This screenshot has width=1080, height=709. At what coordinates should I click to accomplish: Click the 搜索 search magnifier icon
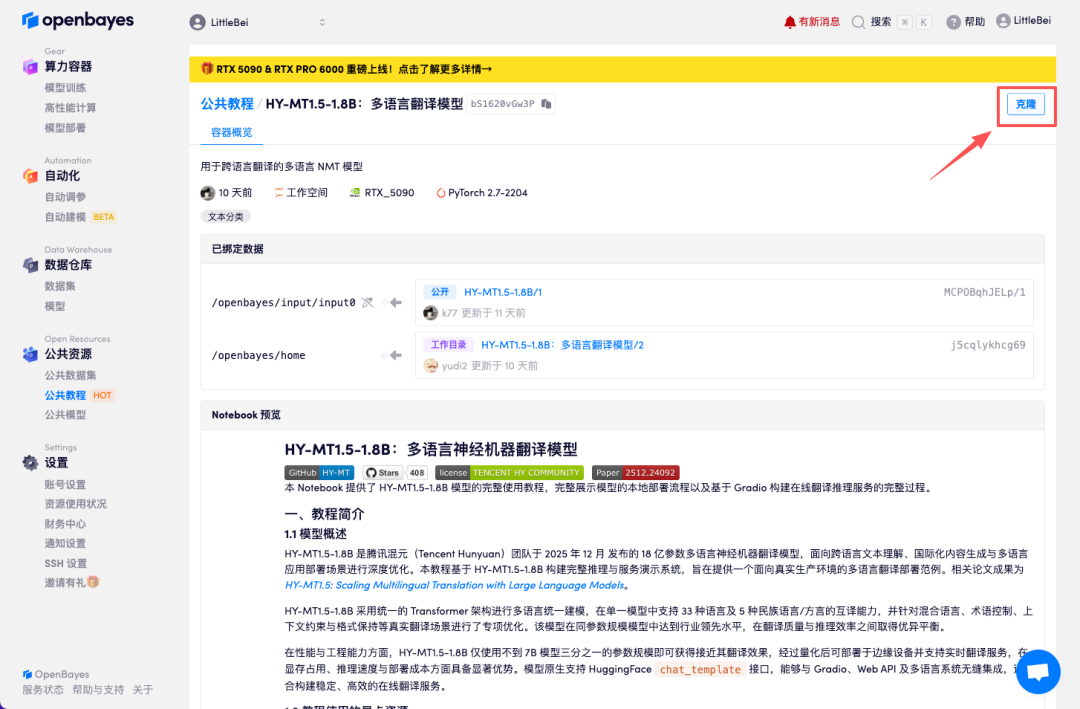(860, 20)
